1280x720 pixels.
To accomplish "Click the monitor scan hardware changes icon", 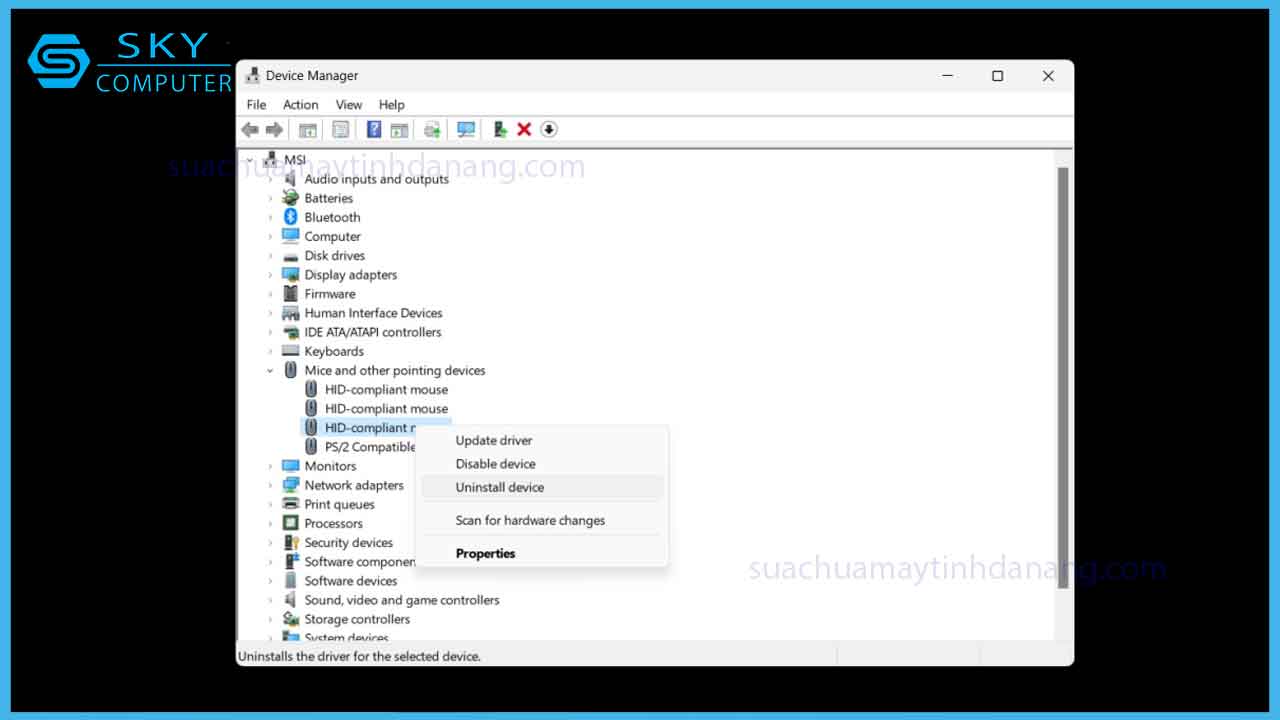I will [x=465, y=130].
